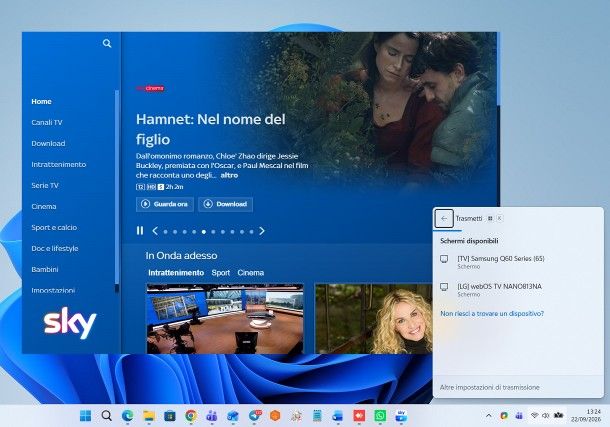Open the search magnifier in Sky sidebar

[x=107, y=44]
